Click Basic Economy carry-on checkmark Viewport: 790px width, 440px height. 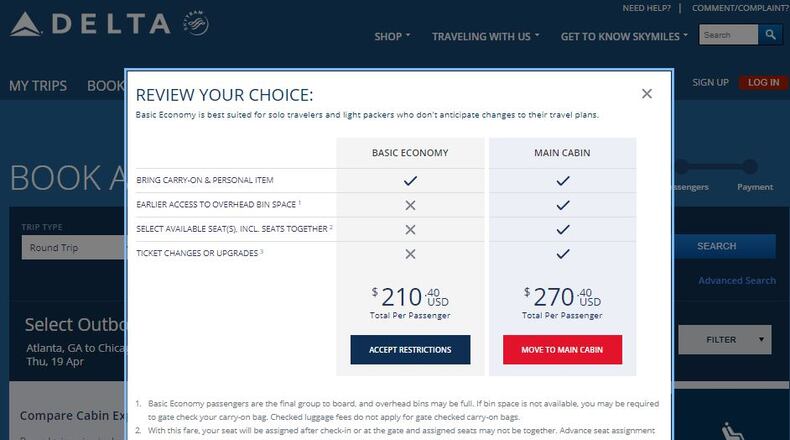click(410, 181)
